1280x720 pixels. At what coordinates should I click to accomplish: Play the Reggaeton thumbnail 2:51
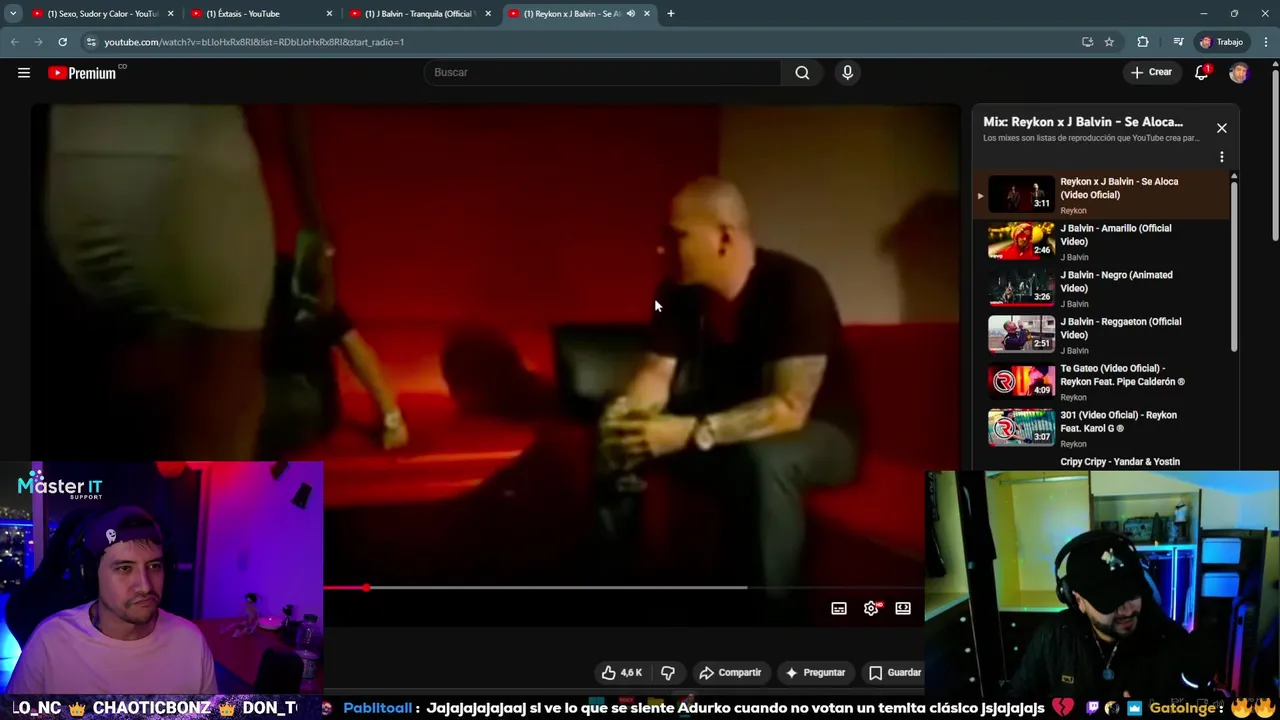1021,334
